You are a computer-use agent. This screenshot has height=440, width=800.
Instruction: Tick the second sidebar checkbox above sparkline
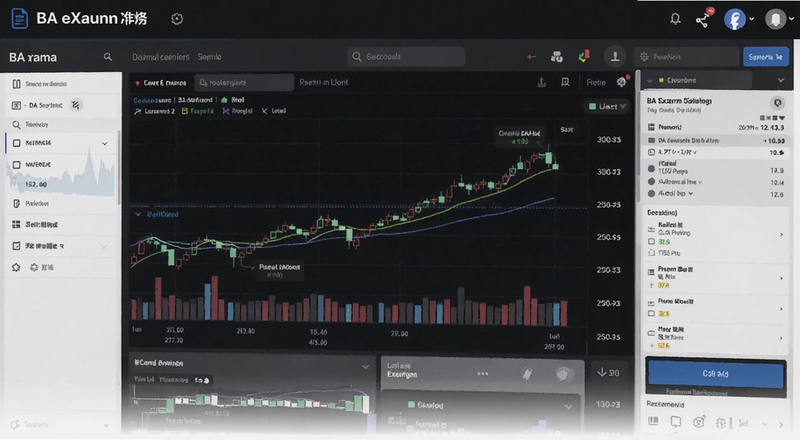(x=16, y=164)
